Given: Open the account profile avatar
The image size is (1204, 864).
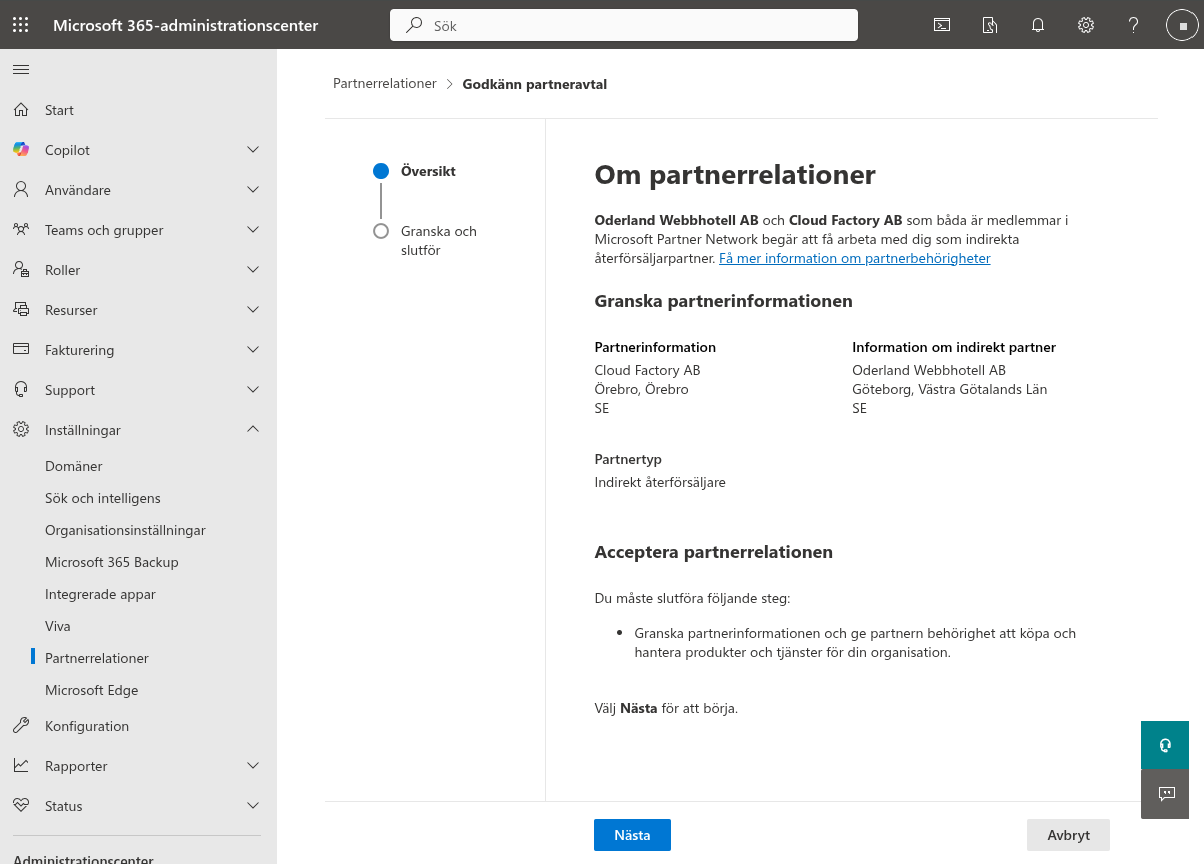Looking at the screenshot, I should pos(1182,25).
